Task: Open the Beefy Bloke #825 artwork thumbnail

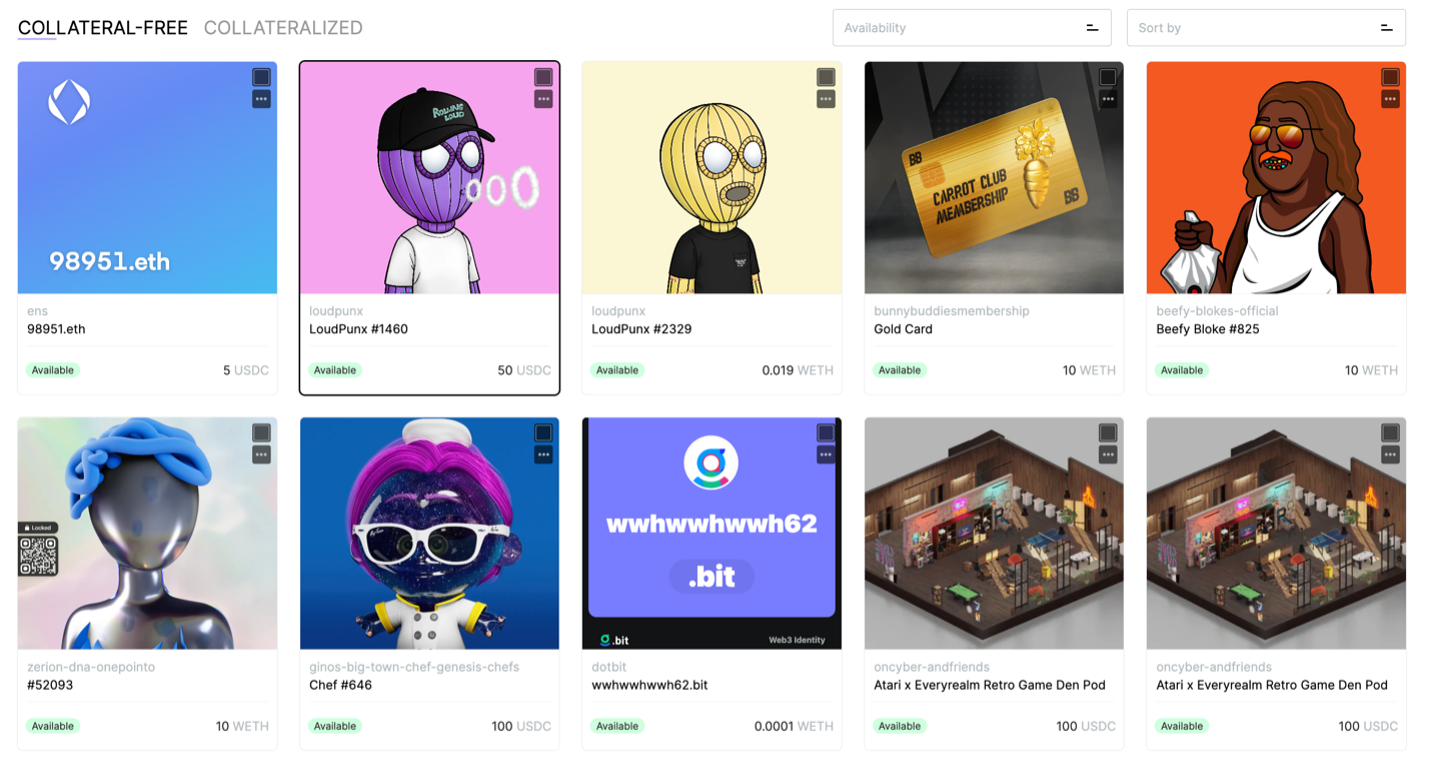Action: pos(1276,178)
